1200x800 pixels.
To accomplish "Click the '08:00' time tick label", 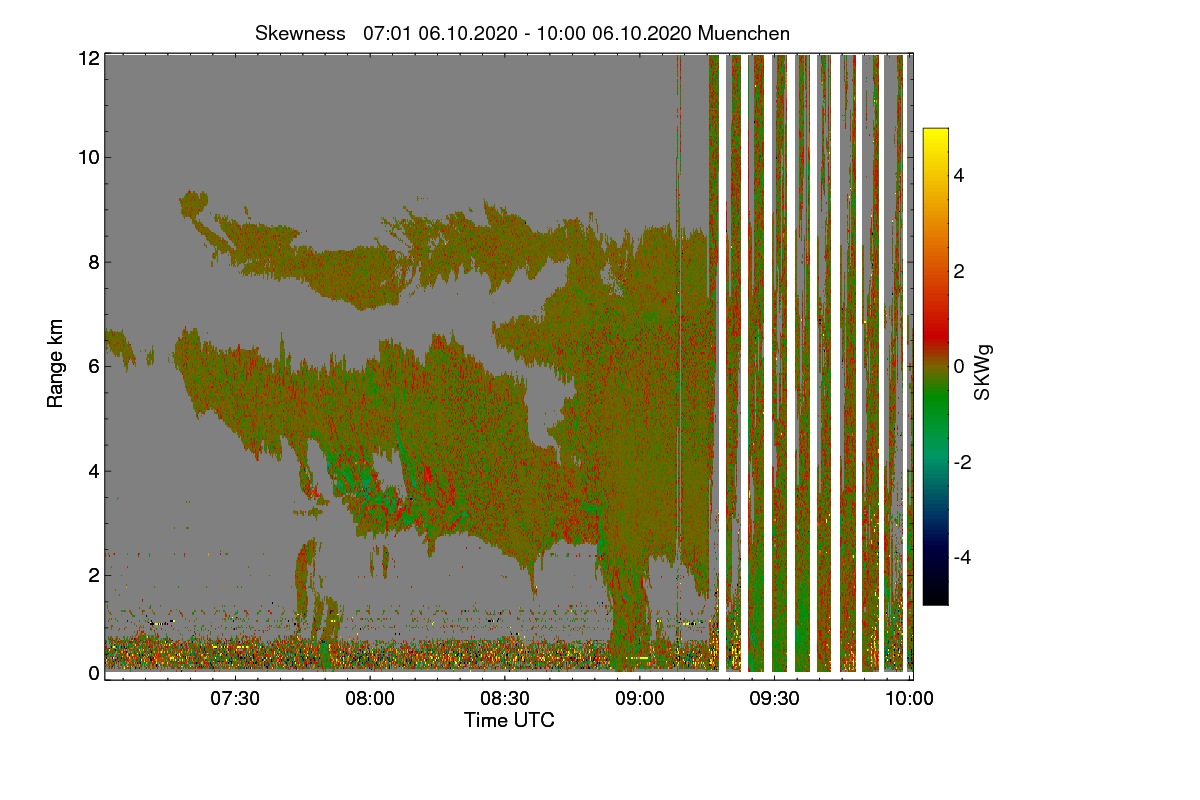I will [x=370, y=698].
